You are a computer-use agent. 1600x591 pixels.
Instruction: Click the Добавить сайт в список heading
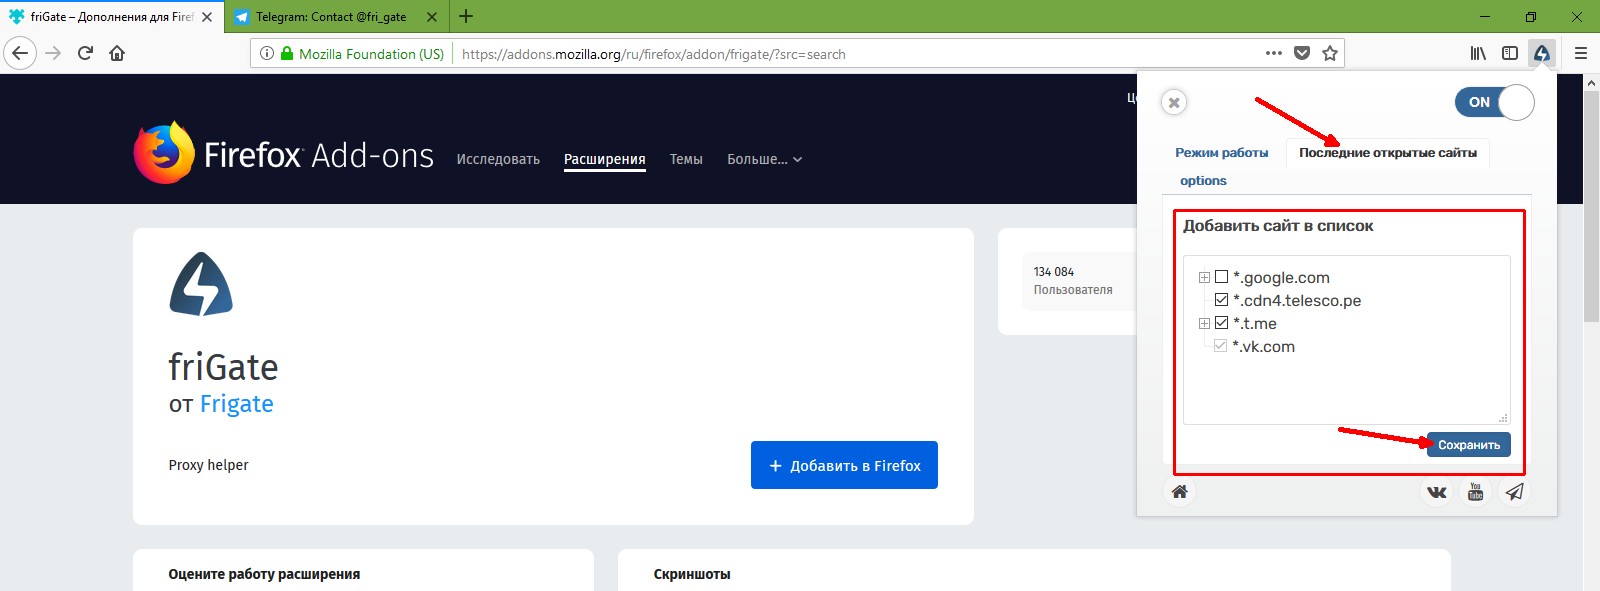coord(1278,226)
